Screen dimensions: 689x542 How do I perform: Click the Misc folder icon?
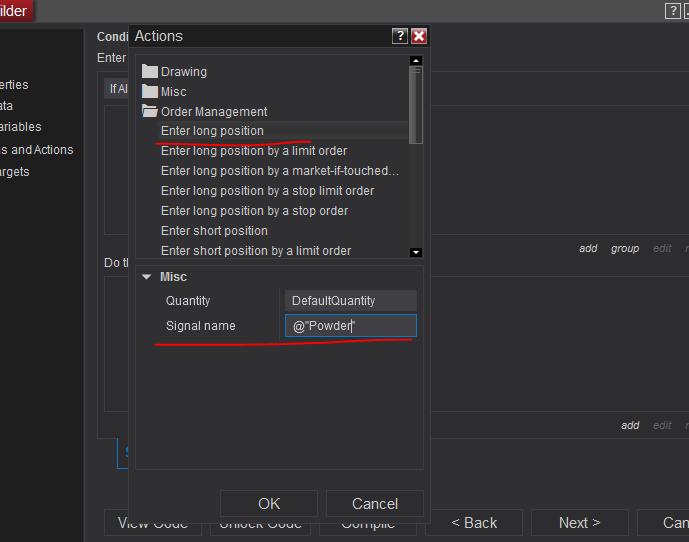coord(150,92)
